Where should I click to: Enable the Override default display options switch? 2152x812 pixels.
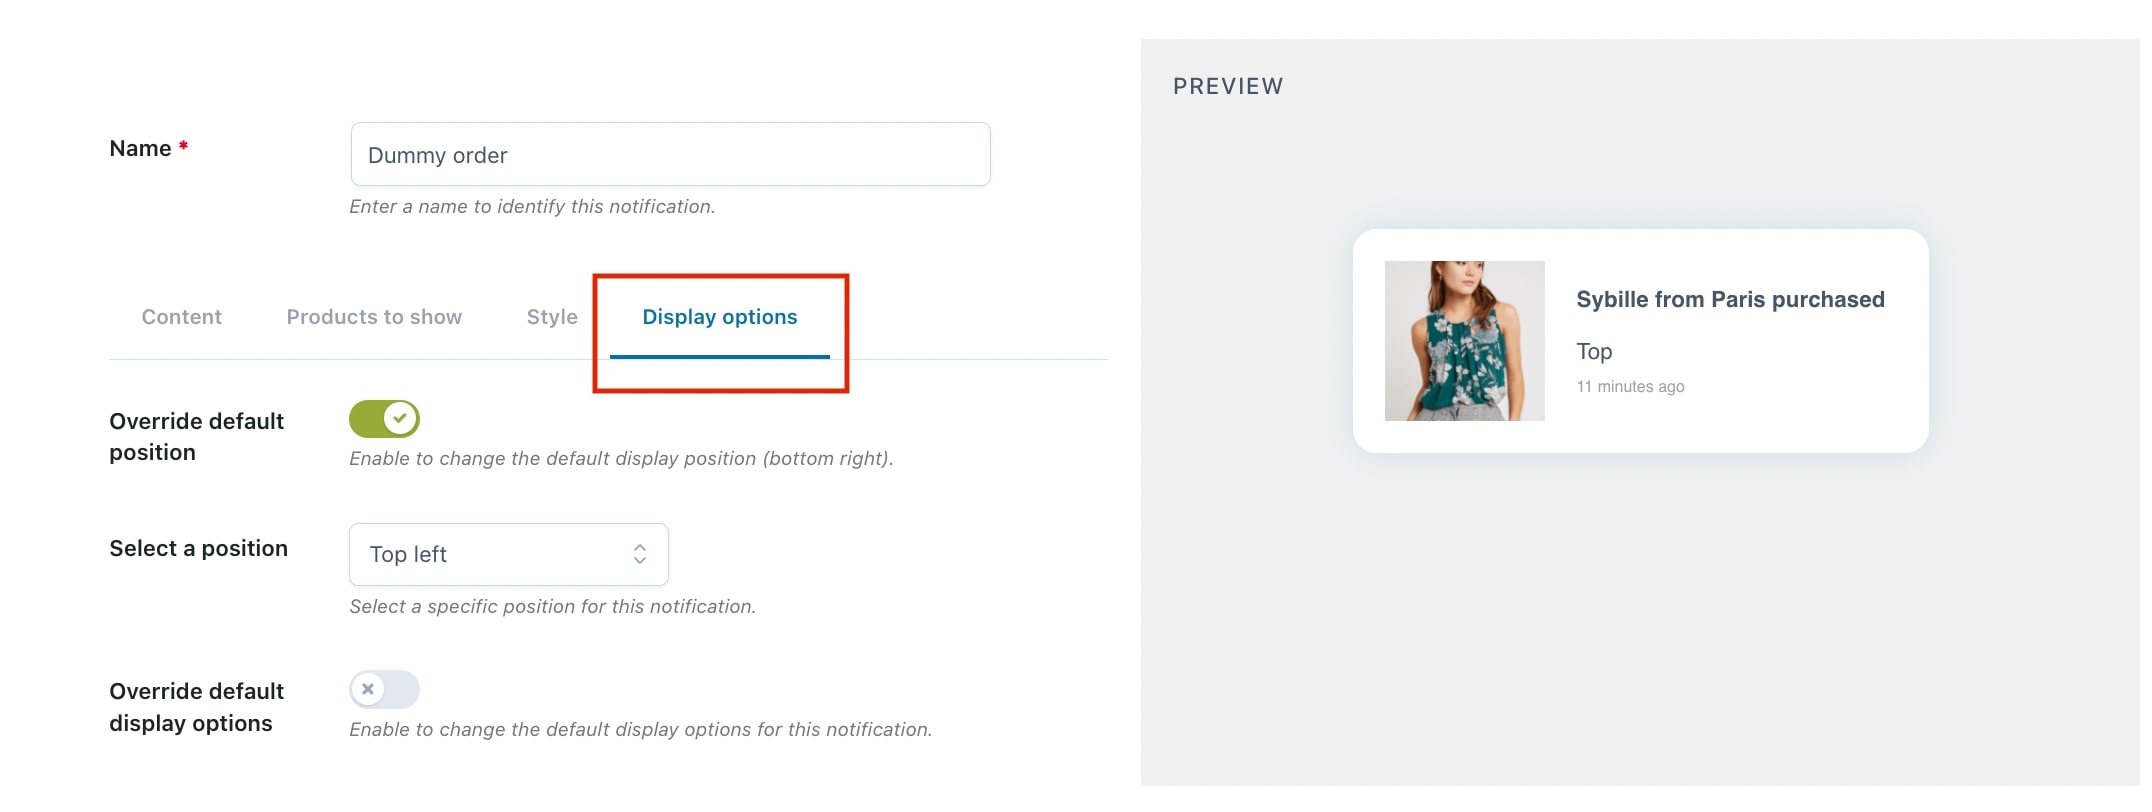[384, 689]
